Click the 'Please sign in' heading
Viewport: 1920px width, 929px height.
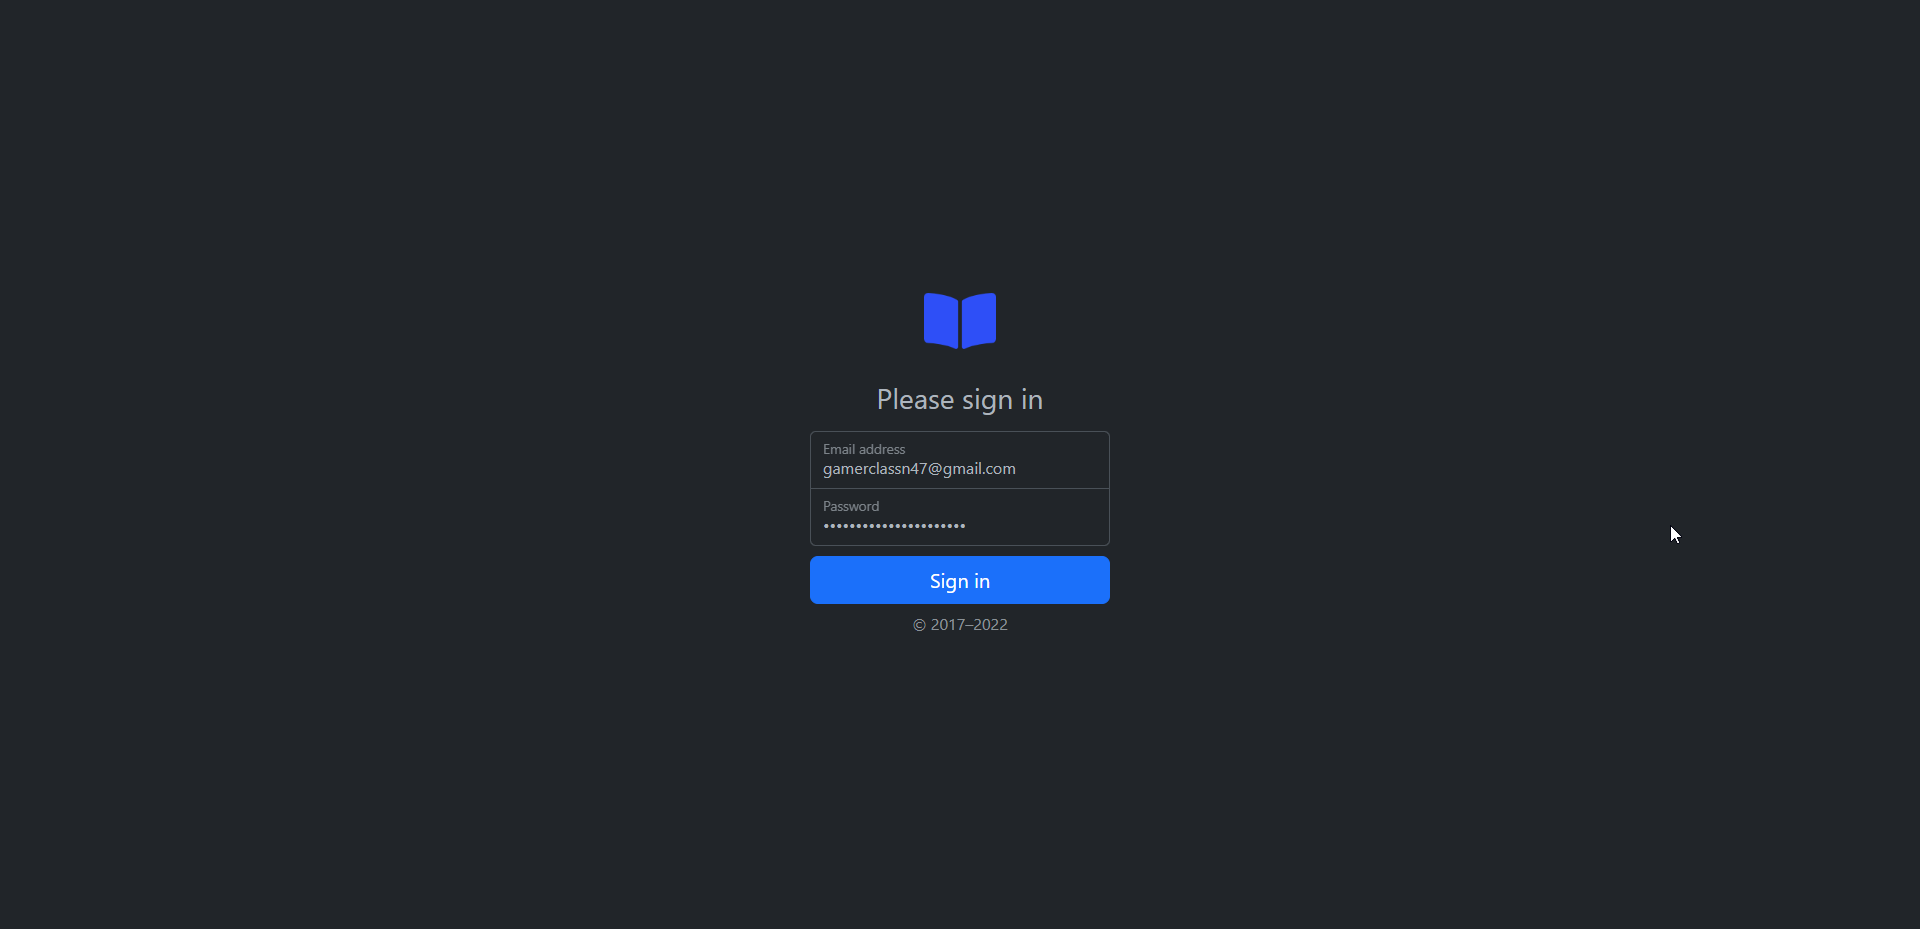(x=960, y=400)
